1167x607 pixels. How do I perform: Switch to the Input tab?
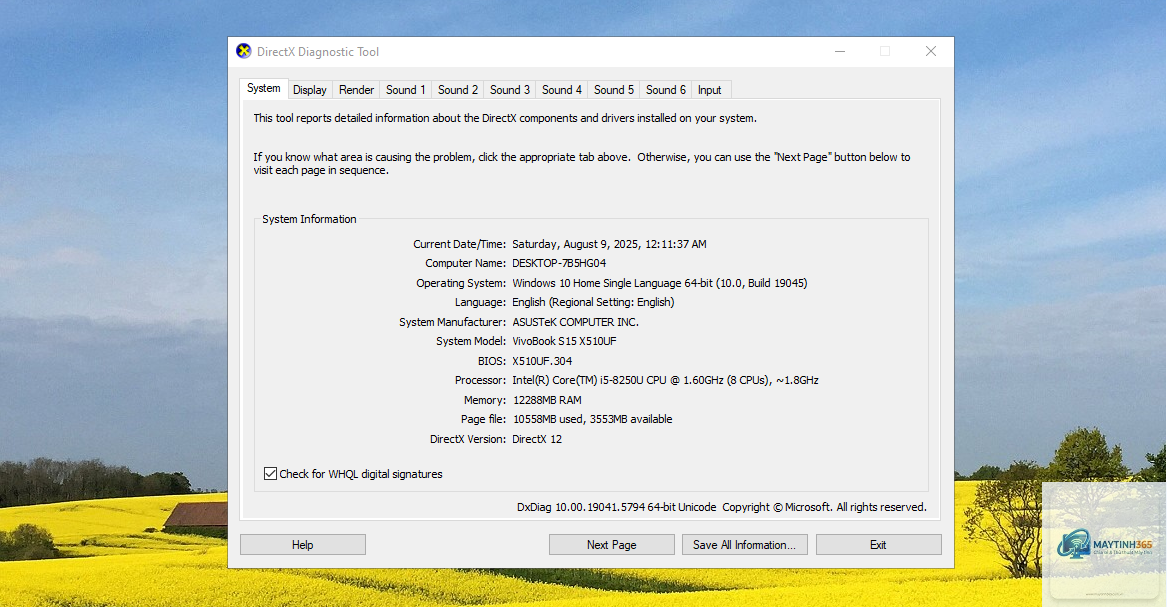709,89
